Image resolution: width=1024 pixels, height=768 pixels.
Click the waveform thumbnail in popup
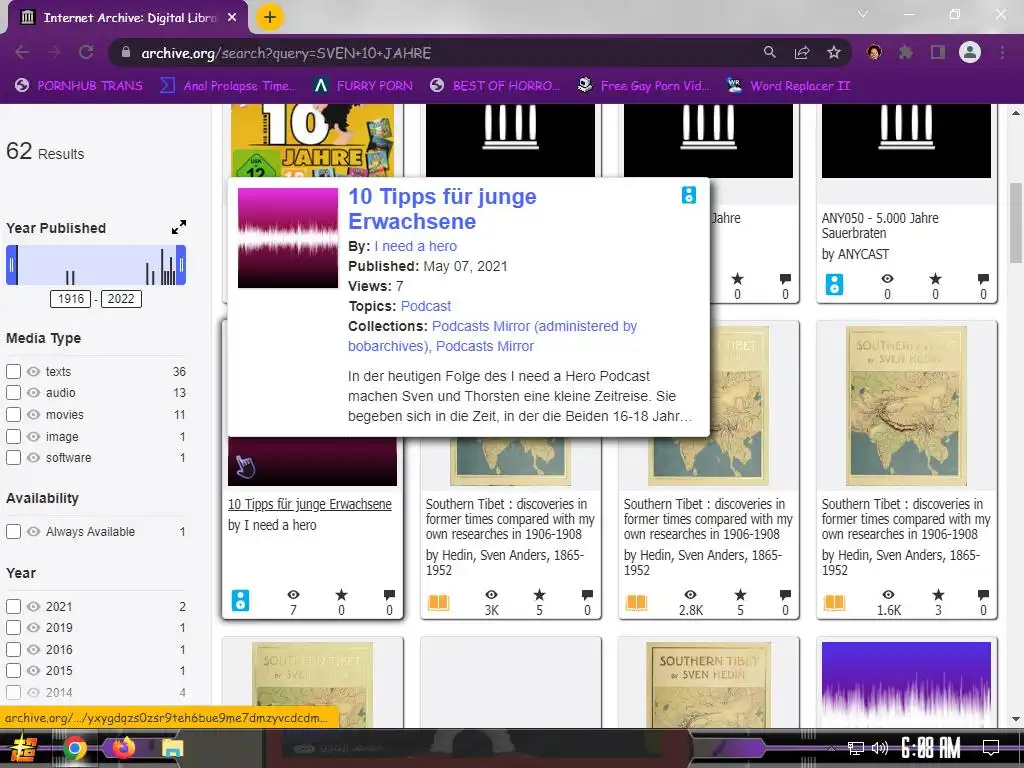click(288, 238)
